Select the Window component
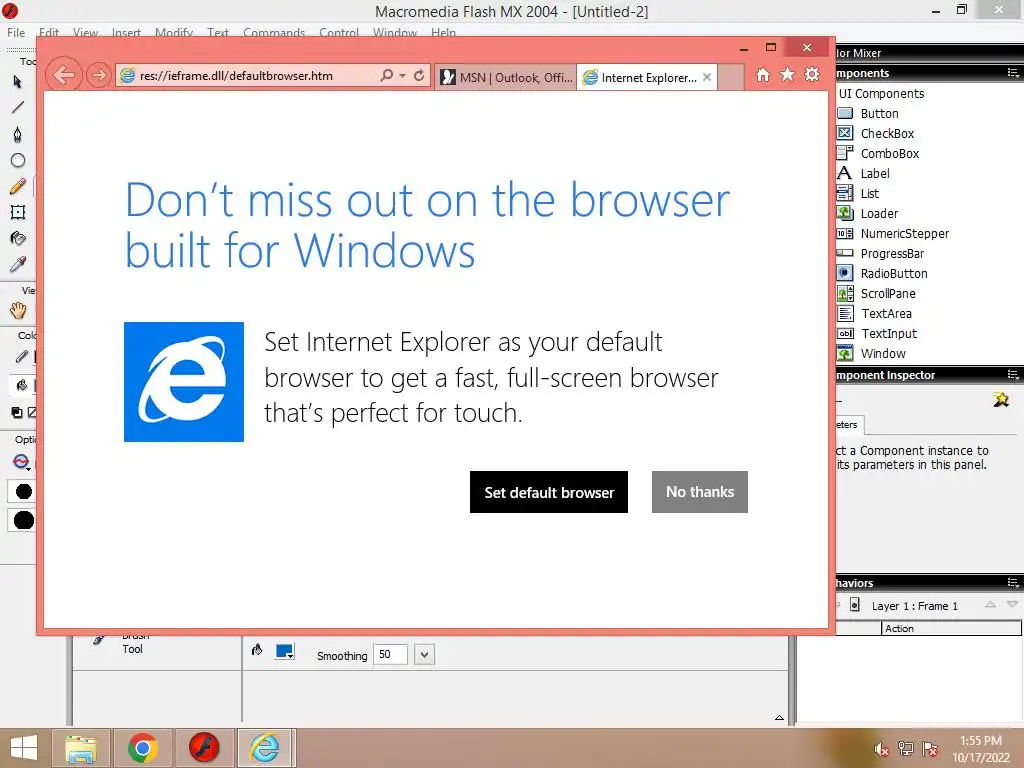The image size is (1024, 768). point(883,354)
